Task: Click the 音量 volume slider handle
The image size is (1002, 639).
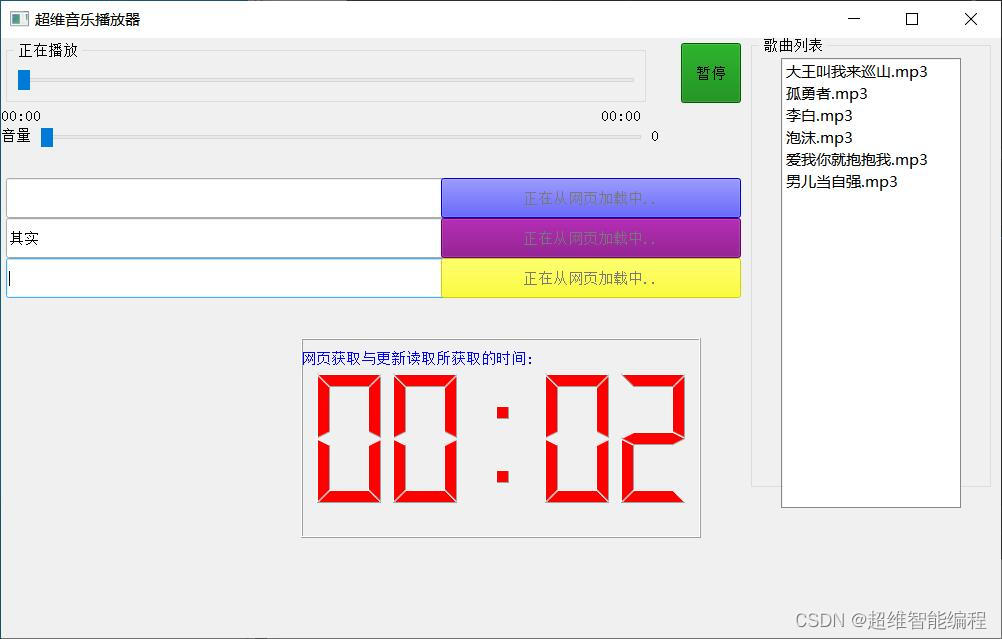Action: [47, 137]
